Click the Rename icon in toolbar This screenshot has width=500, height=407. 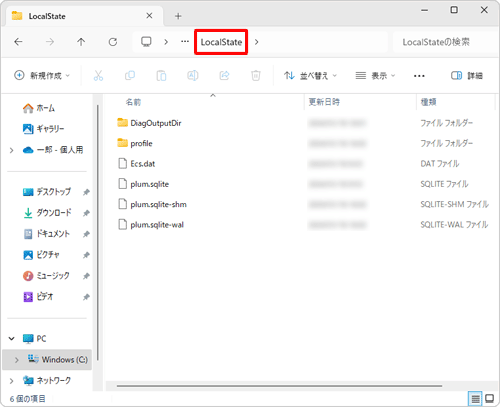point(193,76)
